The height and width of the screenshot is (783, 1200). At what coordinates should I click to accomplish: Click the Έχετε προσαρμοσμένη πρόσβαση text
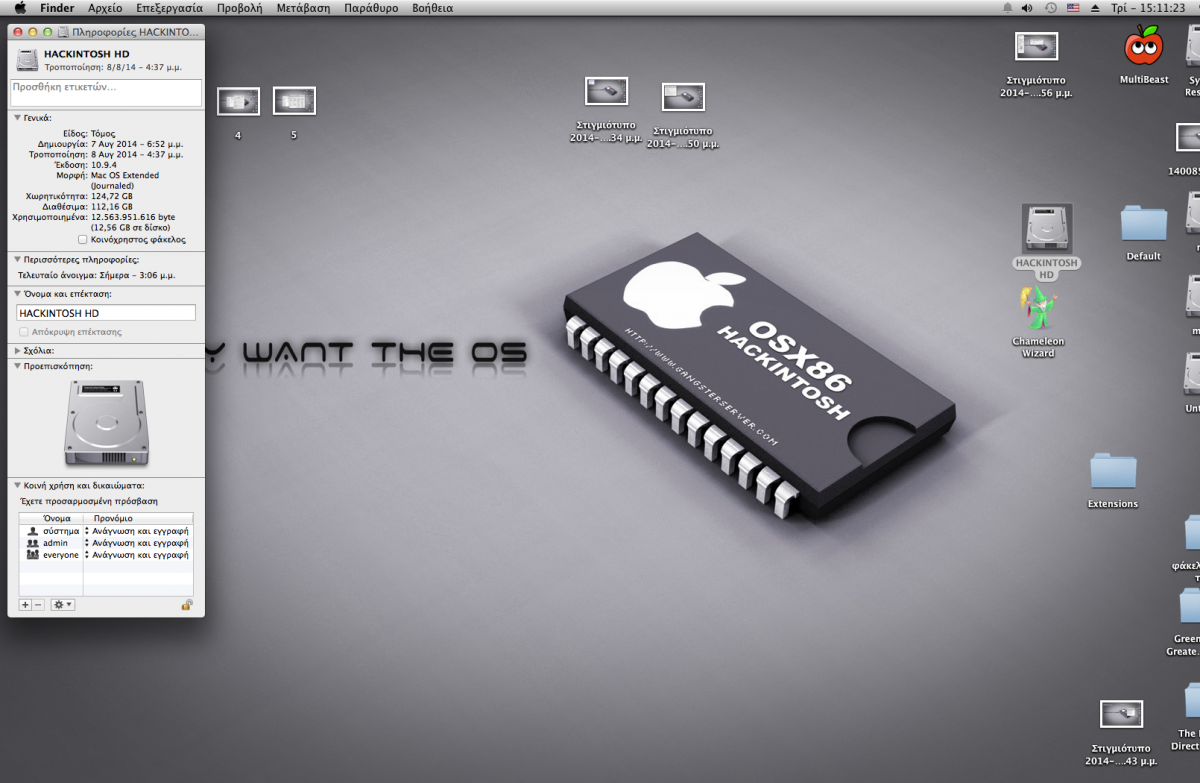tap(88, 501)
